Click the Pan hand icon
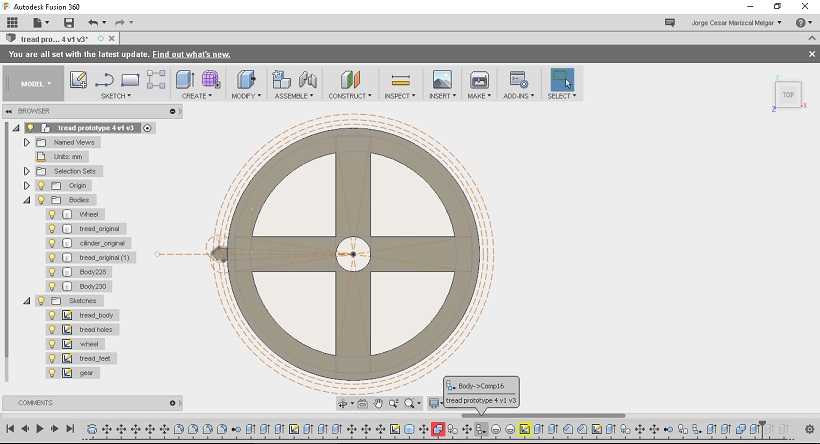Image resolution: width=820 pixels, height=444 pixels. click(378, 403)
